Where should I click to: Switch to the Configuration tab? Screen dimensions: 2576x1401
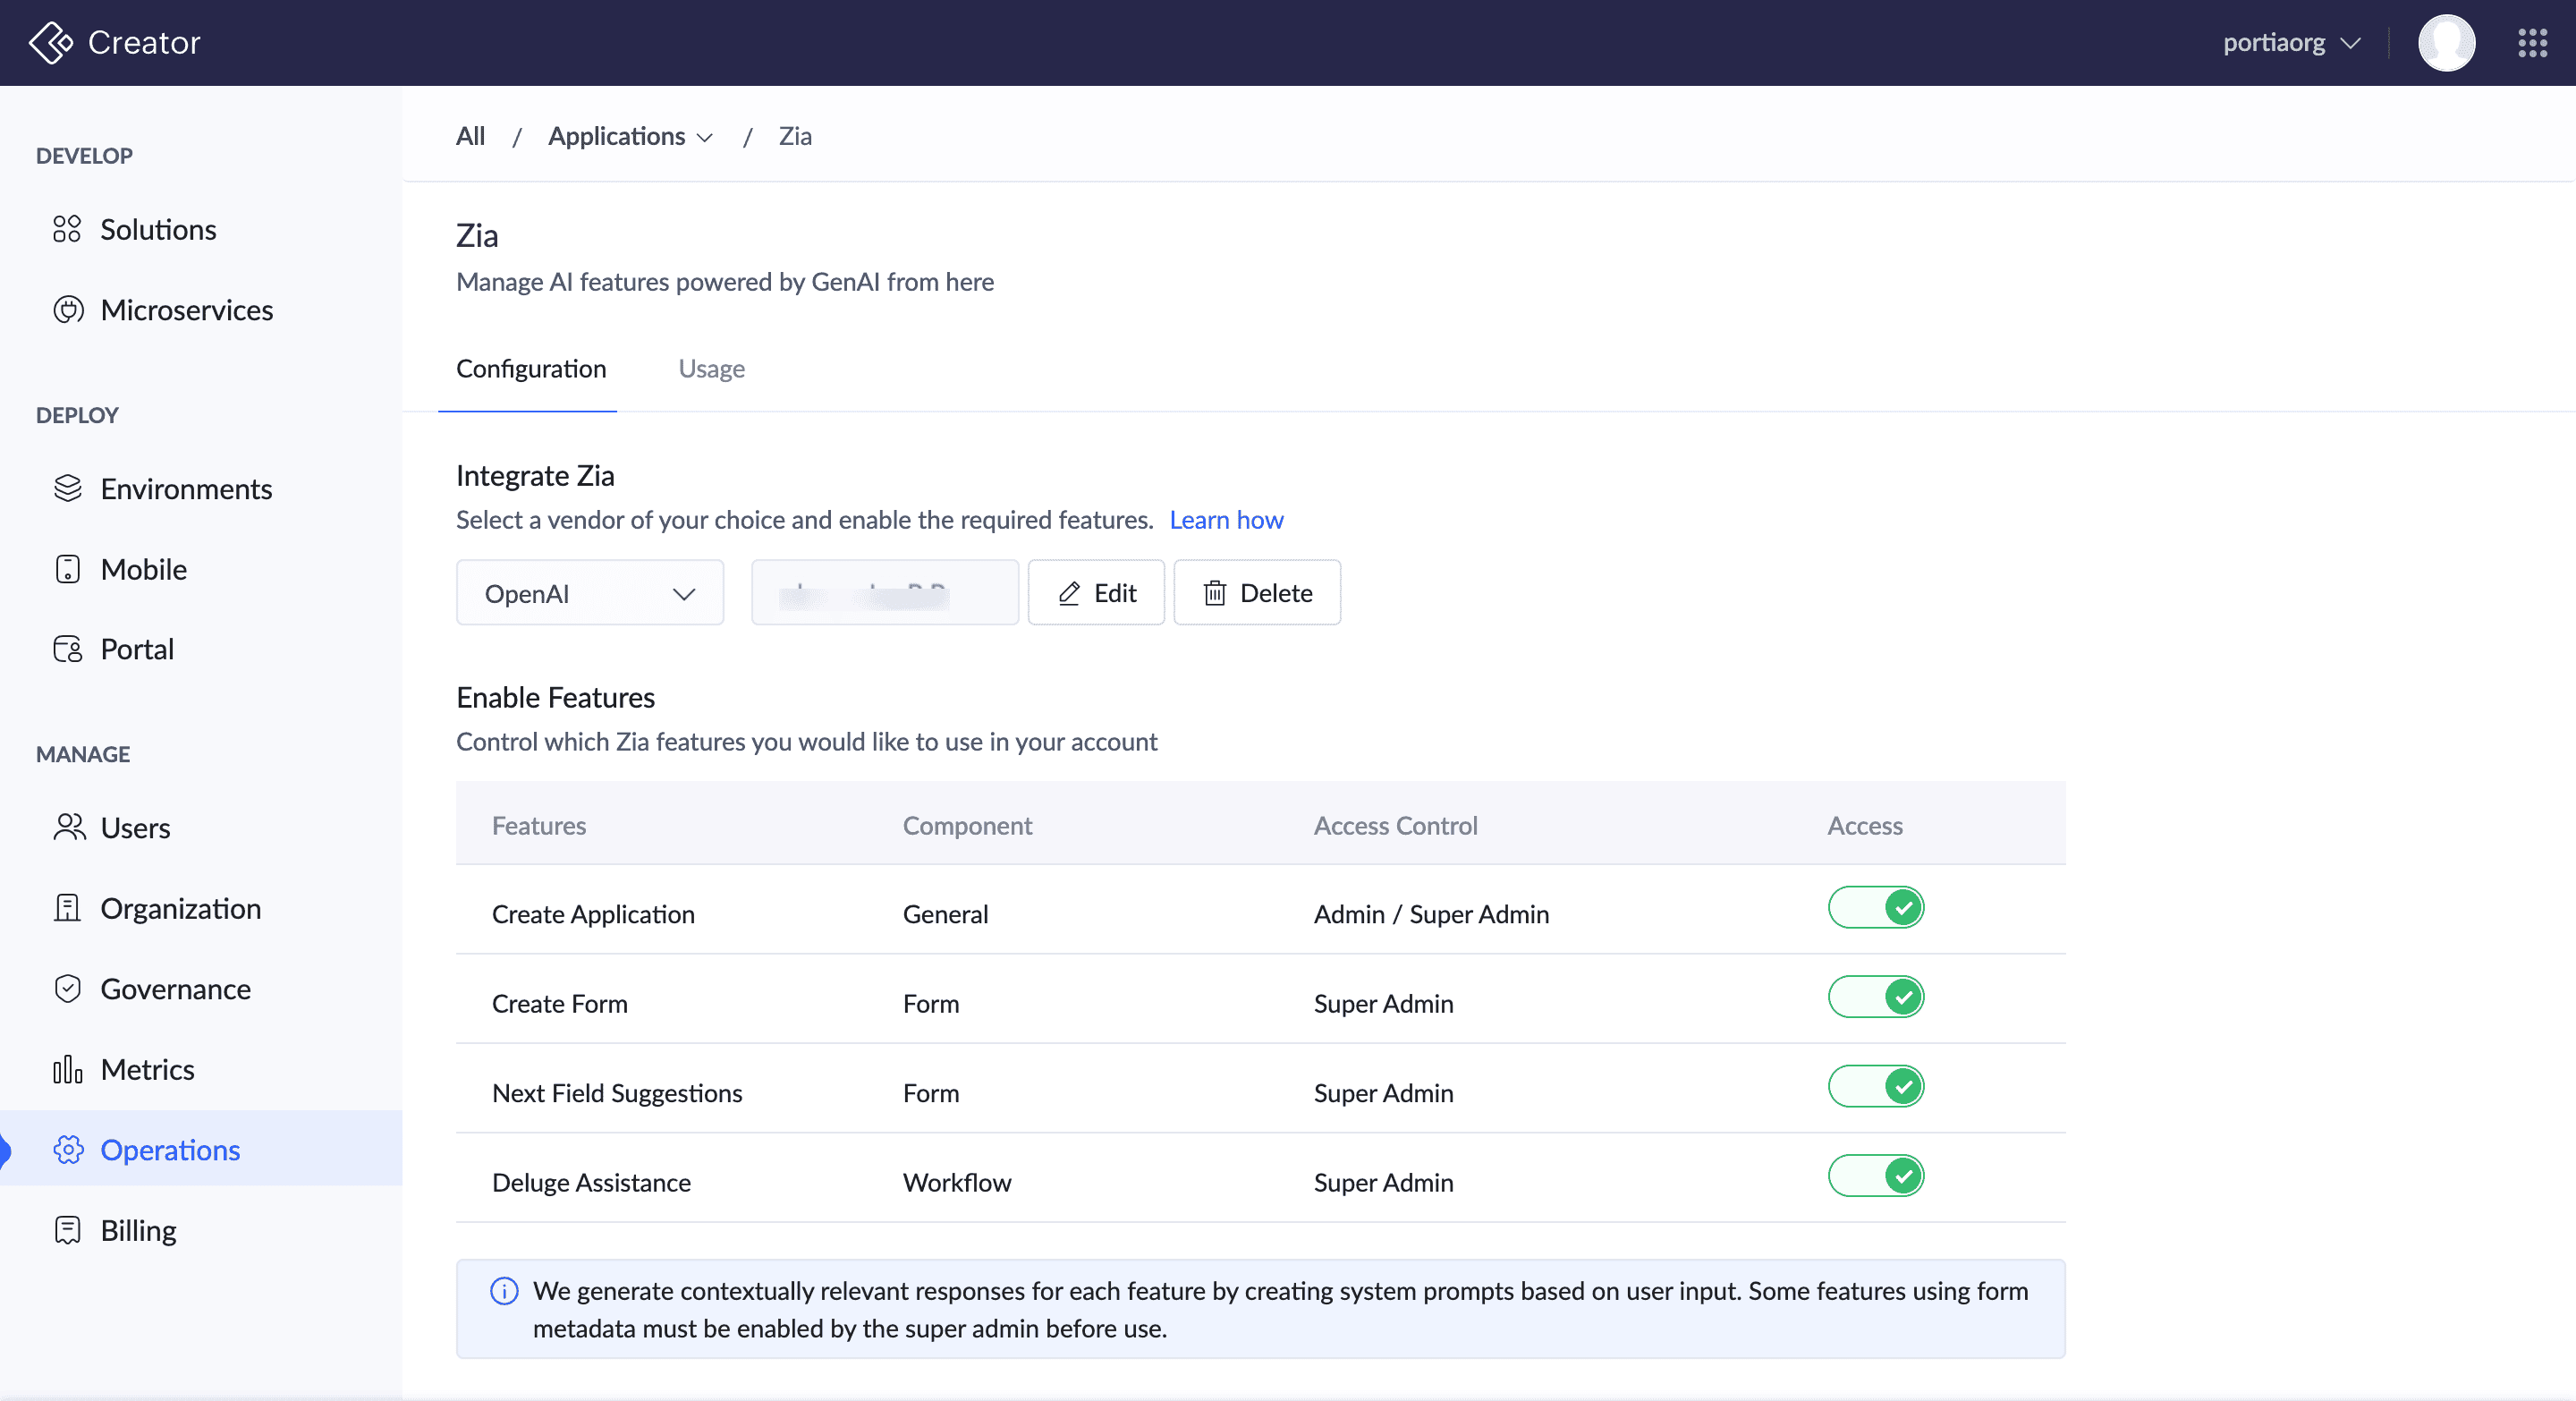pyautogui.click(x=531, y=369)
